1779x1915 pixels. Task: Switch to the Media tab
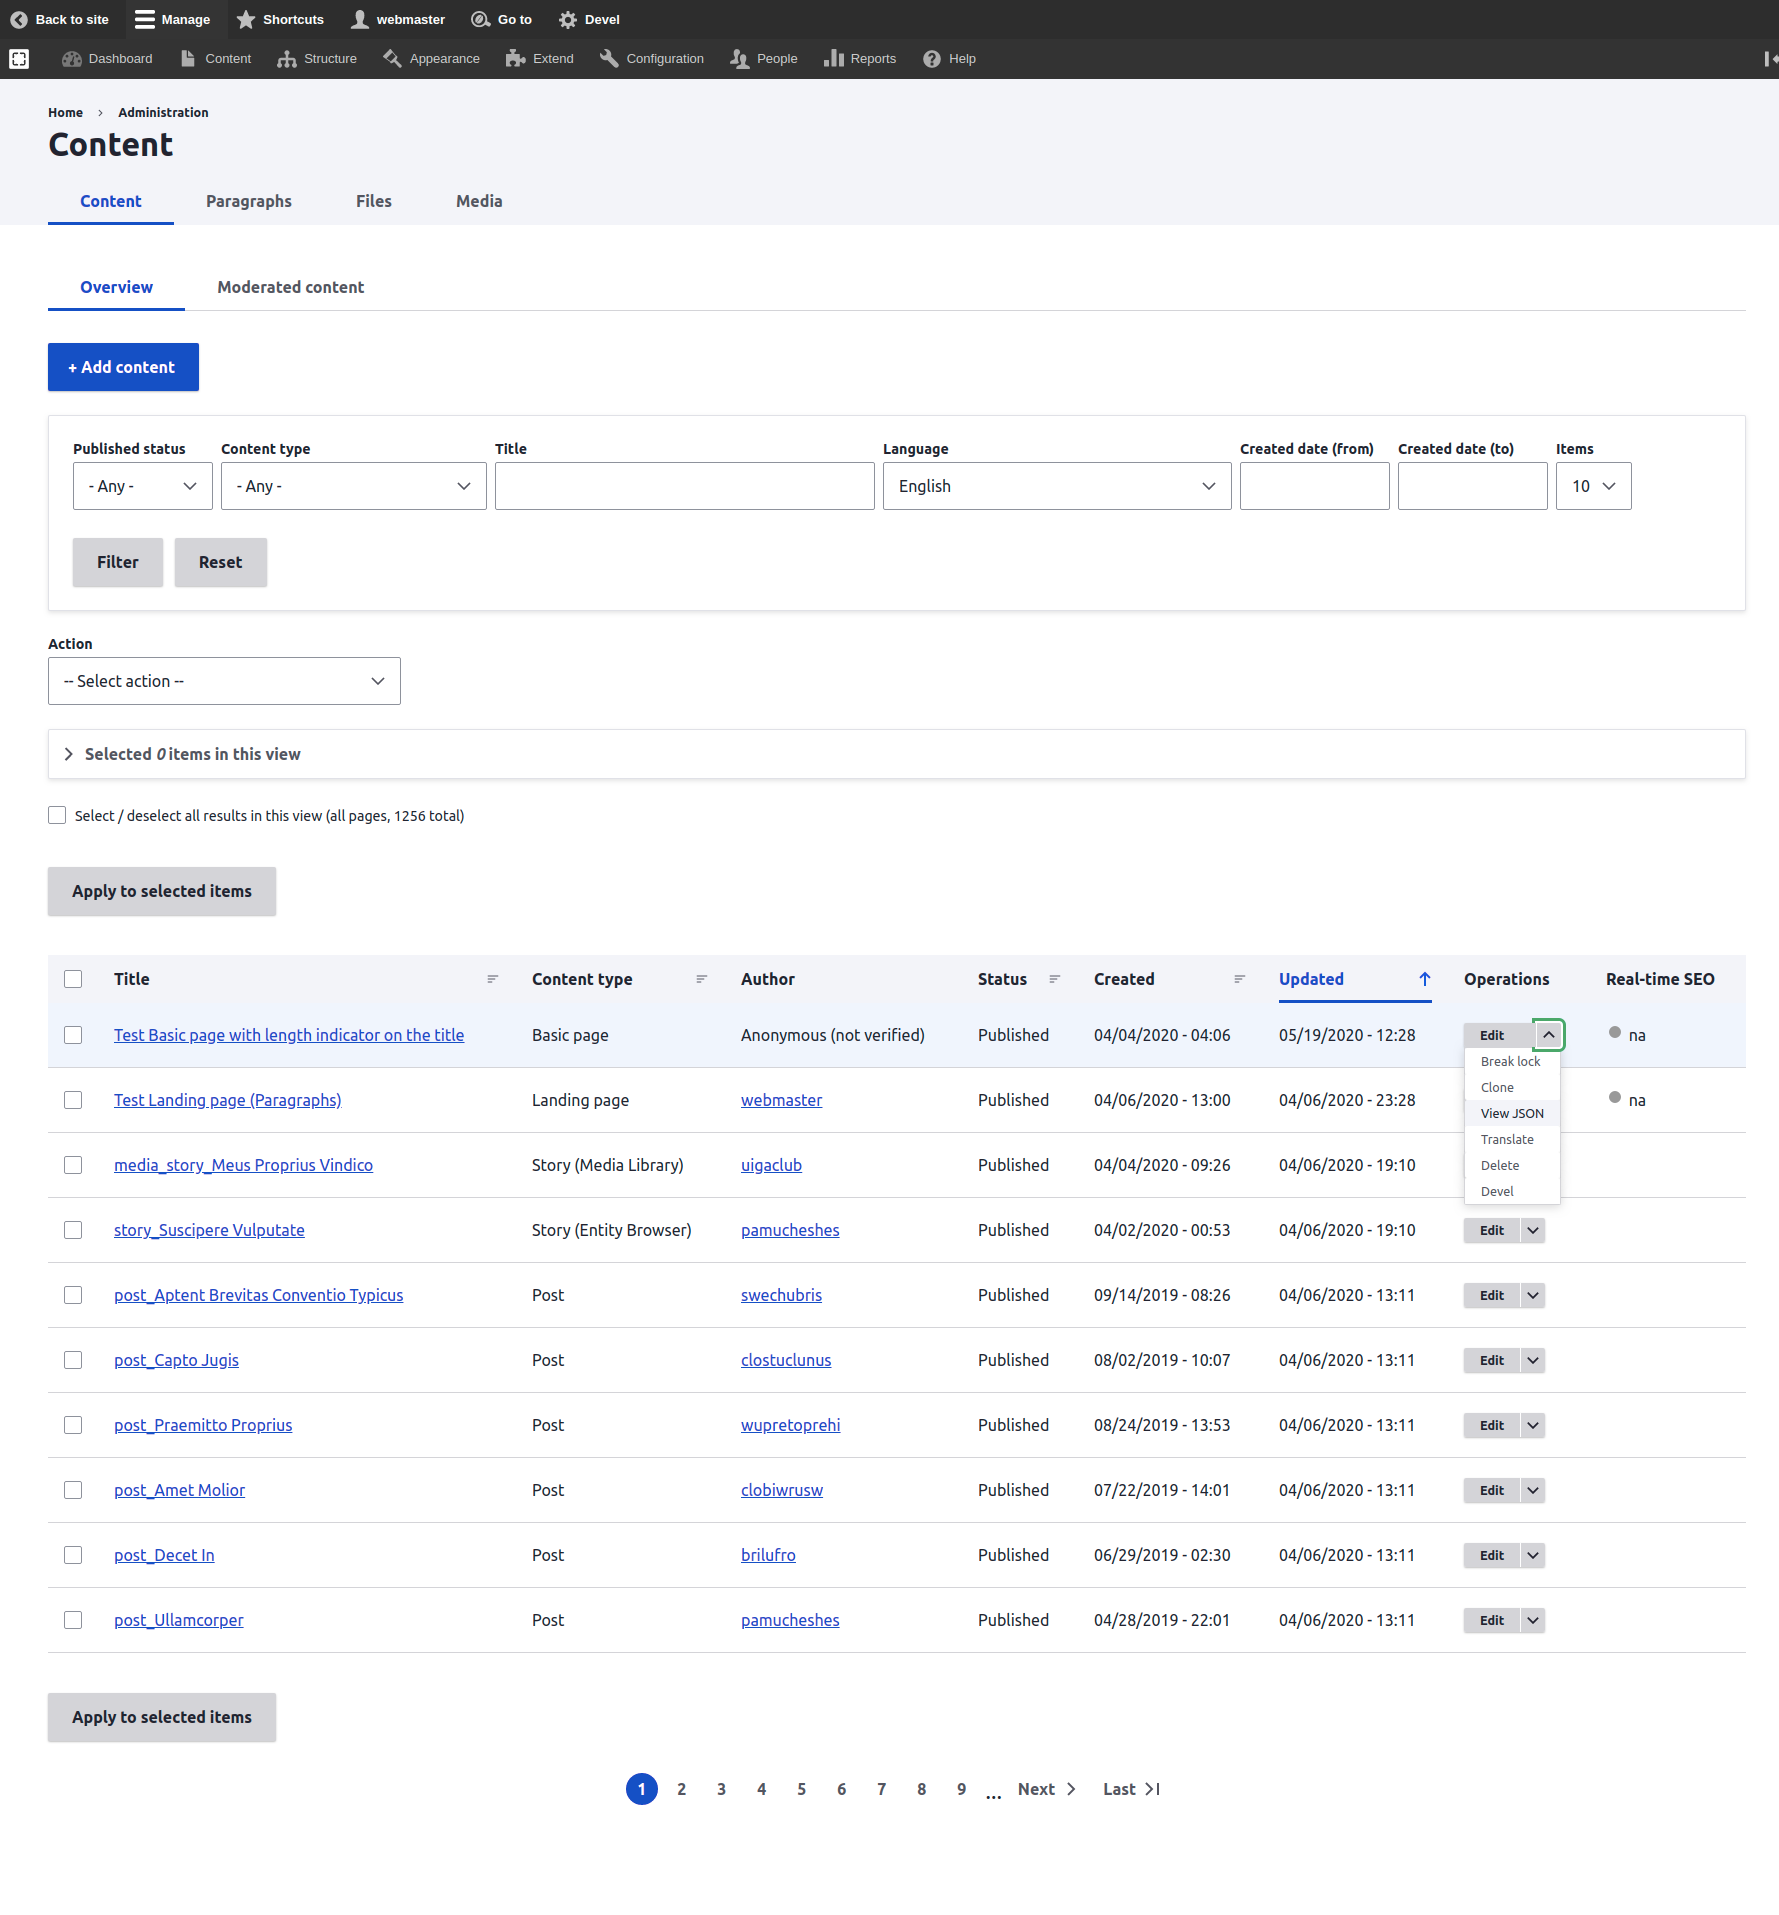pos(479,202)
